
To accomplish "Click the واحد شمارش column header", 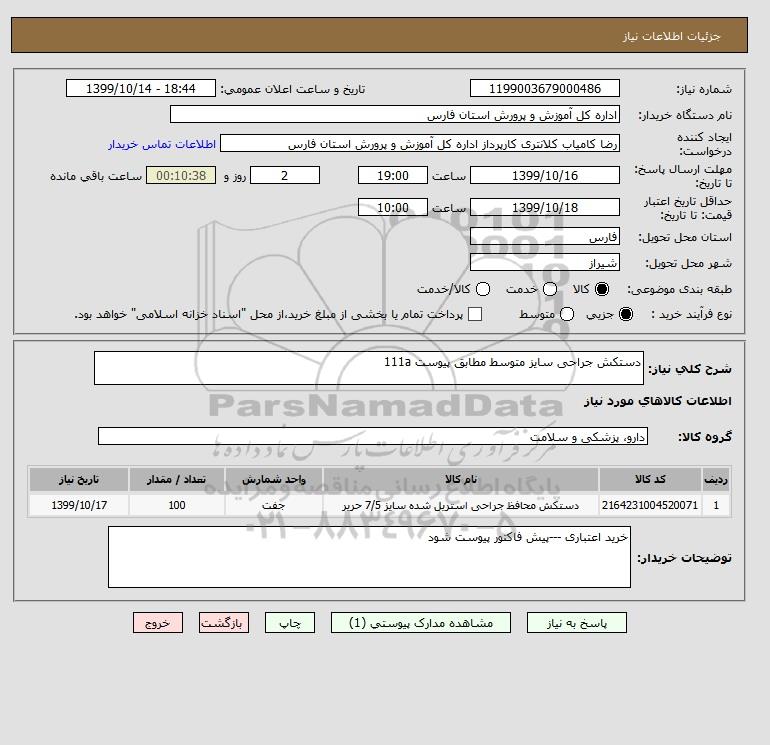I will [274, 479].
